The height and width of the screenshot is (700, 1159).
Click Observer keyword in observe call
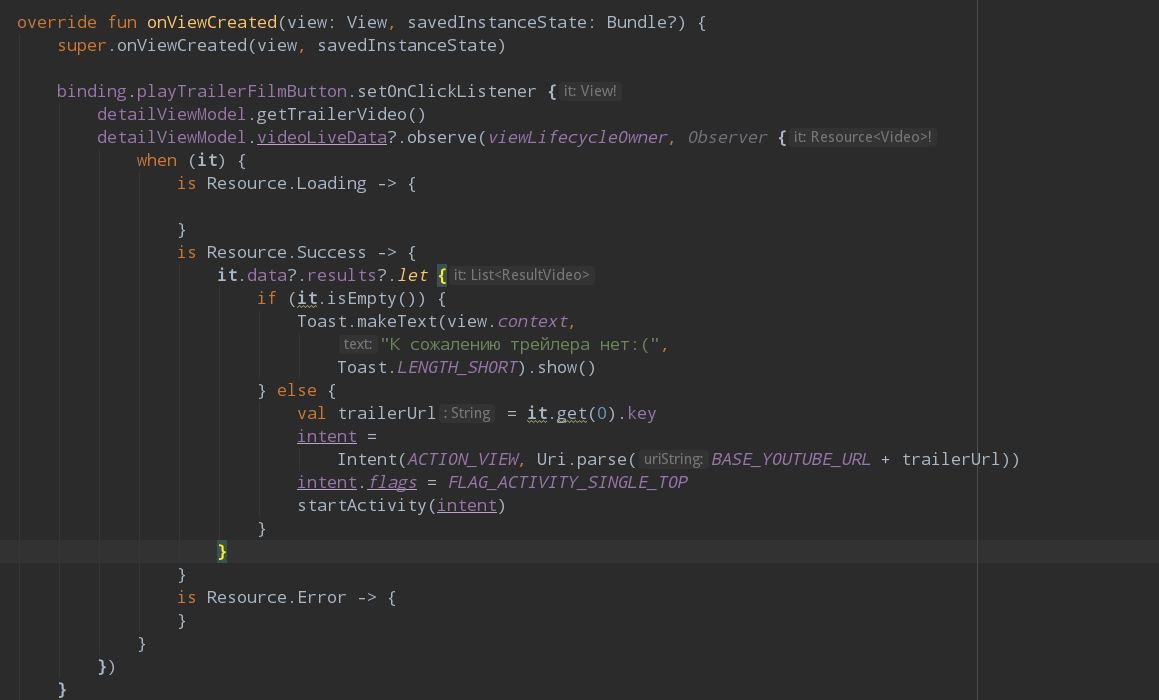tap(727, 137)
